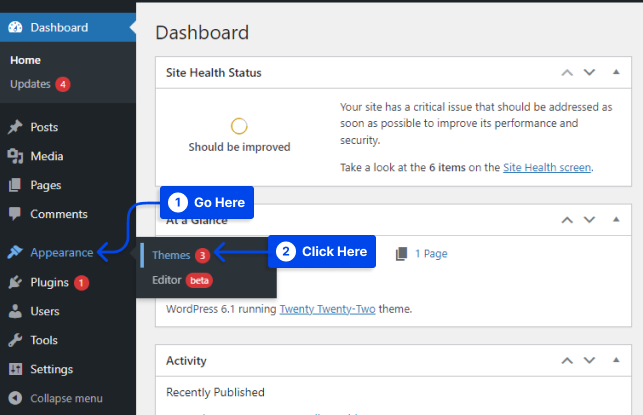Click the page icon beside 1 Page
643x415 pixels.
coord(401,254)
